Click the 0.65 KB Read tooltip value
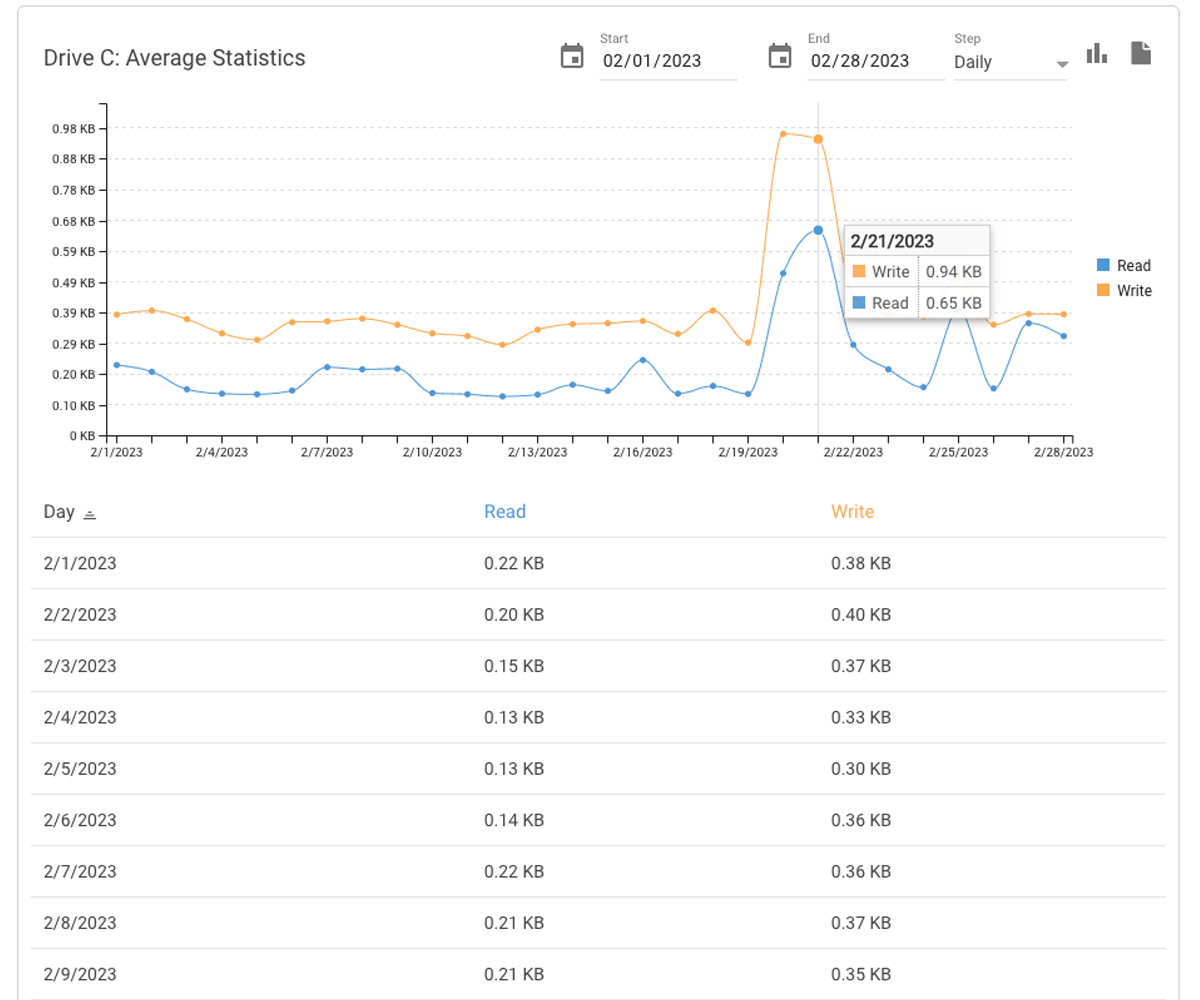Image resolution: width=1200 pixels, height=1000 pixels. (953, 303)
